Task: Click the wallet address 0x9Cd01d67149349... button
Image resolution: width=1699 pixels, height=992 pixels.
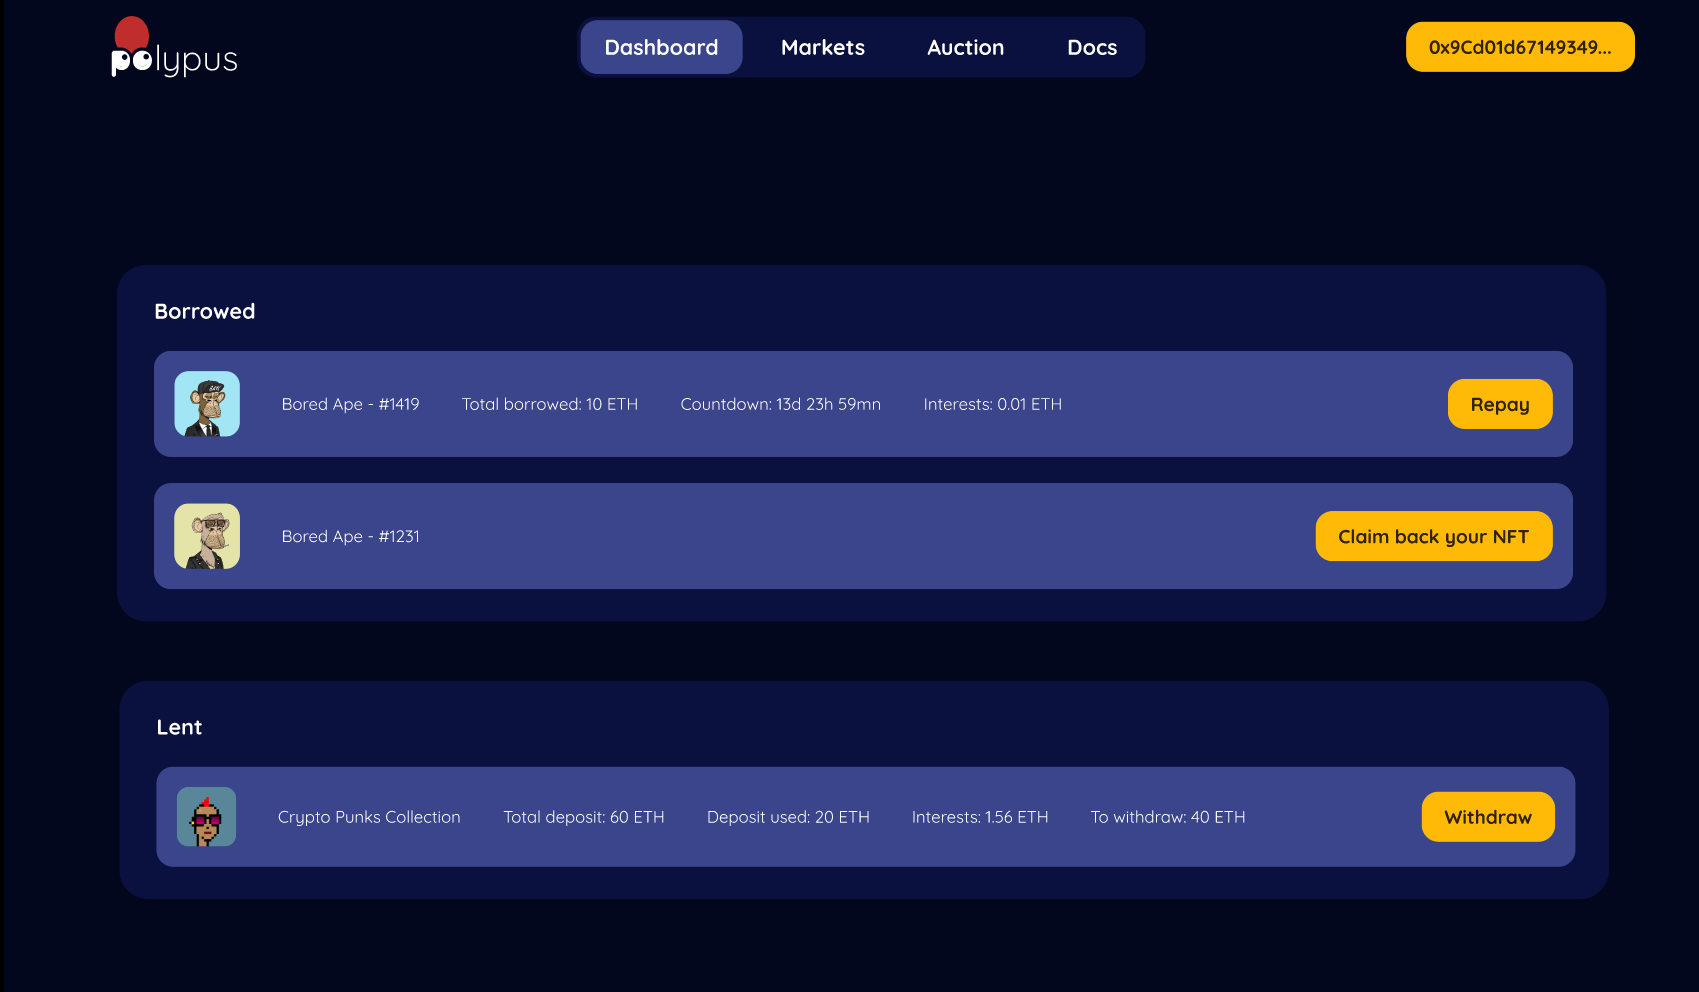Action: coord(1520,47)
